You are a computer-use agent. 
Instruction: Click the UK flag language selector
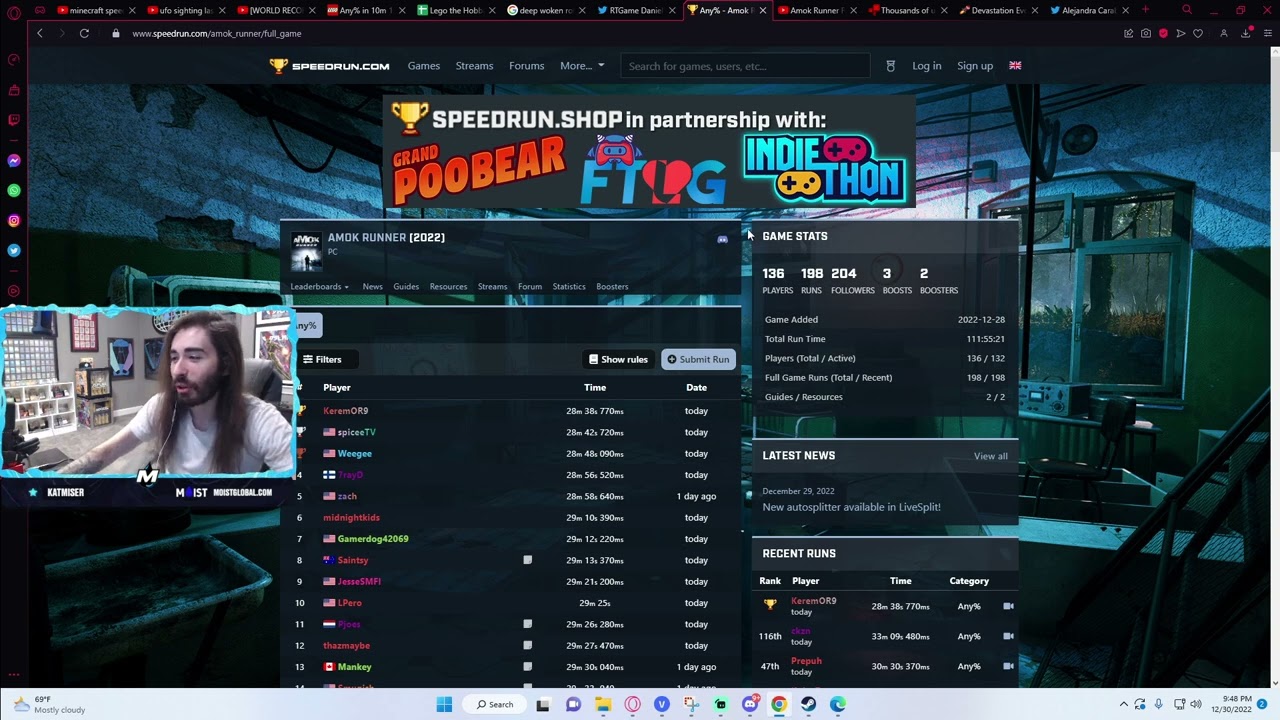click(1015, 66)
